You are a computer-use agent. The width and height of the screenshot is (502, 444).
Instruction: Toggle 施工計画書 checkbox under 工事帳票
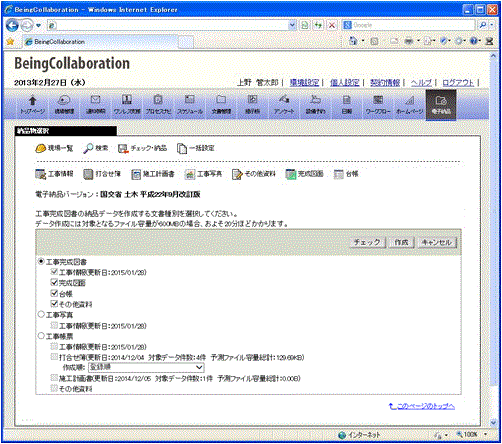tap(54, 378)
